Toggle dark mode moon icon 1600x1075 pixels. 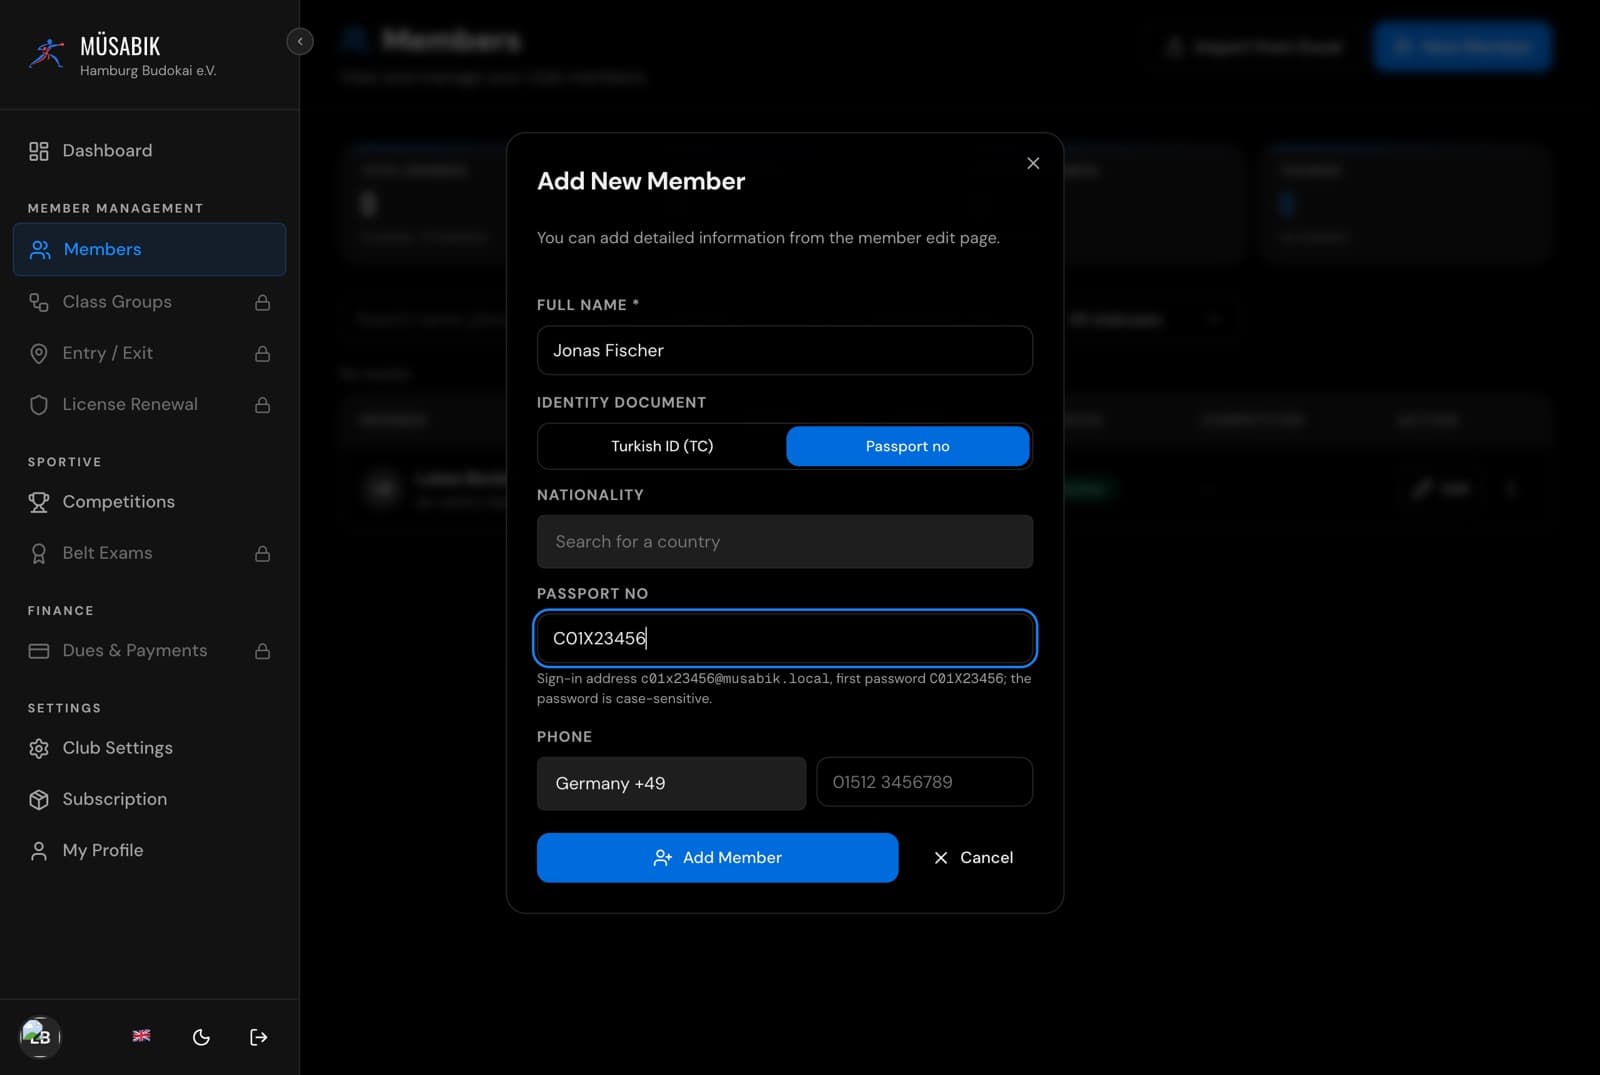click(201, 1037)
